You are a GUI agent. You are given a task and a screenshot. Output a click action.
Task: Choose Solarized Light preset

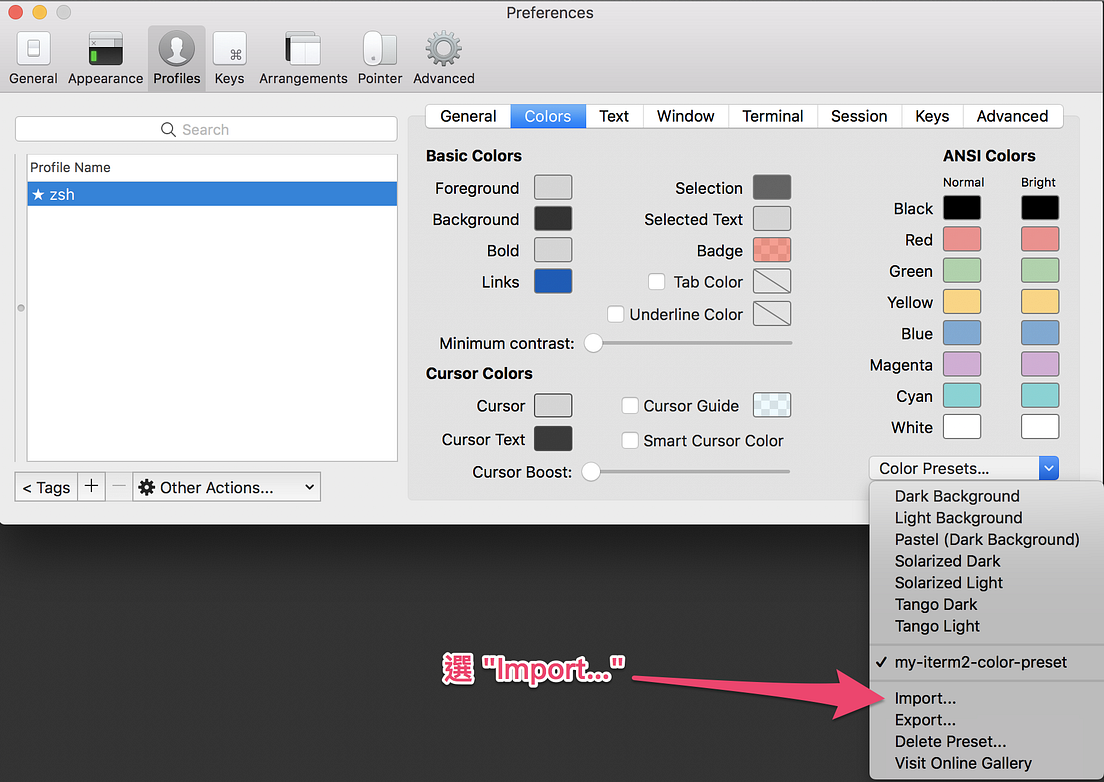986,583
